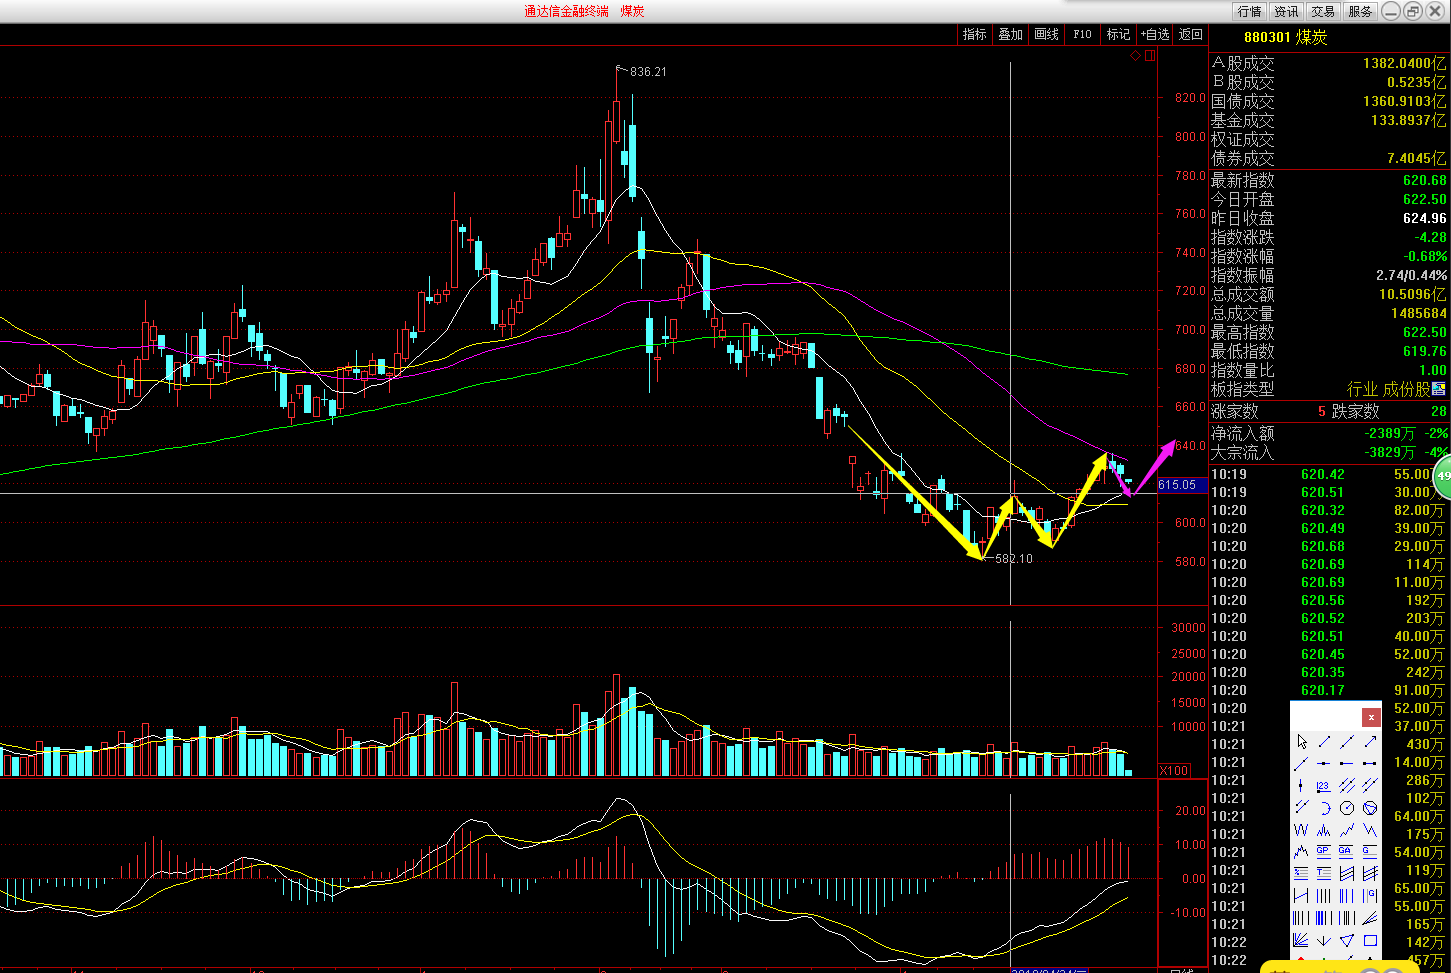
Task: Click the 跌家数 28 count
Action: point(1438,411)
